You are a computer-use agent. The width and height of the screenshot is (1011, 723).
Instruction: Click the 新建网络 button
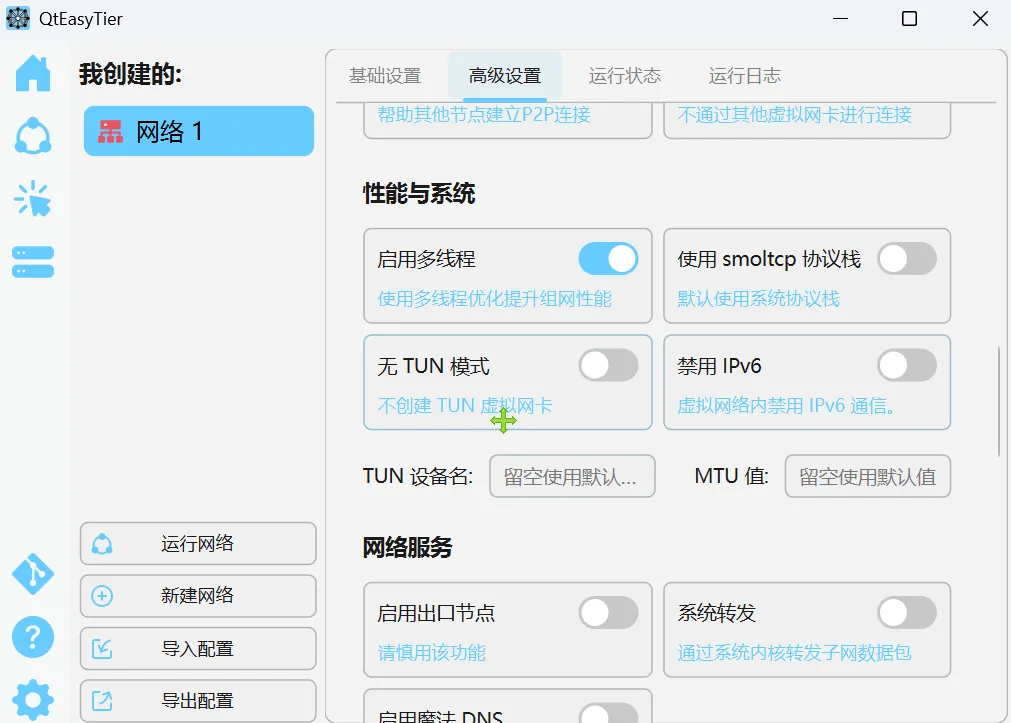point(198,596)
